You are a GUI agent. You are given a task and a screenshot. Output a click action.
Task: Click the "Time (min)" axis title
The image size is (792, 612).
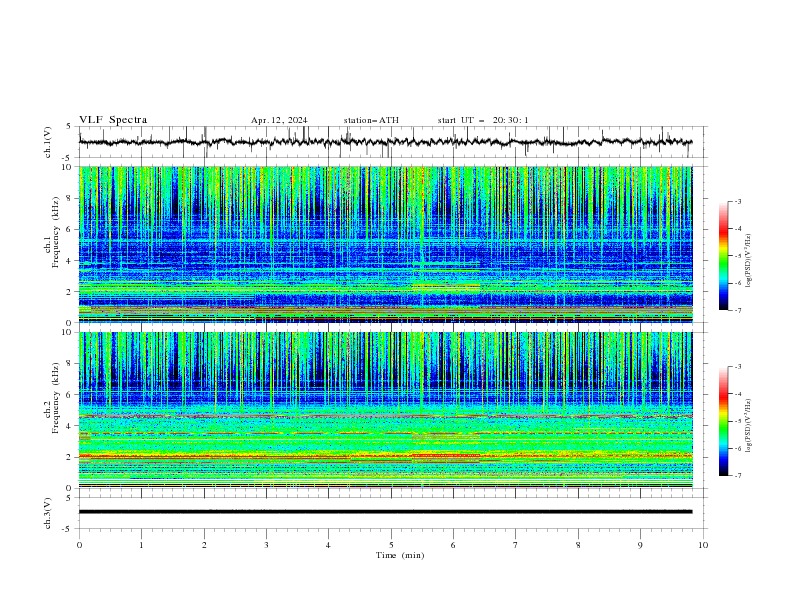[400, 555]
